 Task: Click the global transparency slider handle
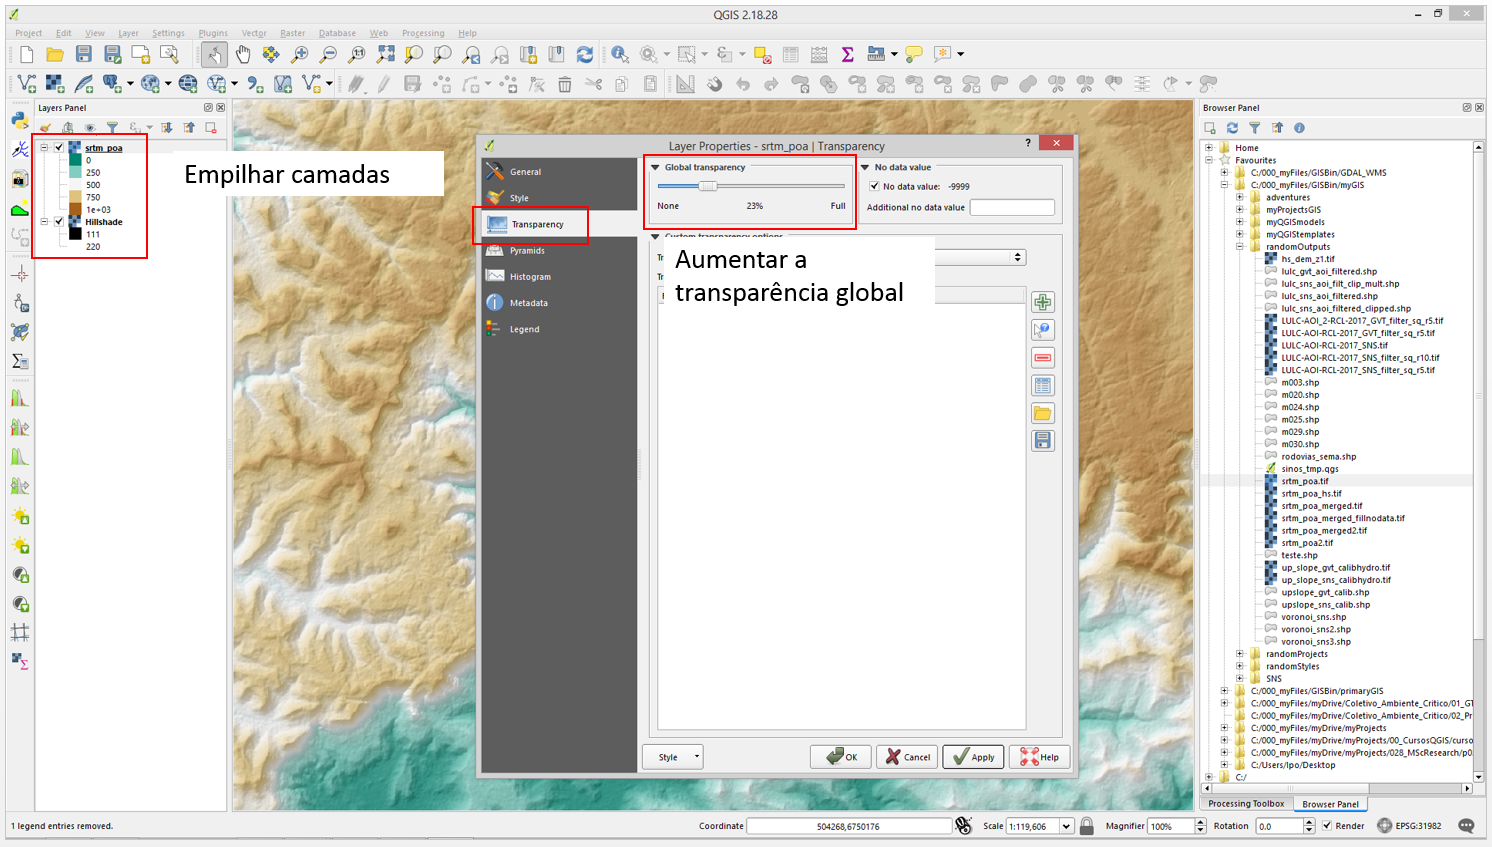pyautogui.click(x=708, y=186)
